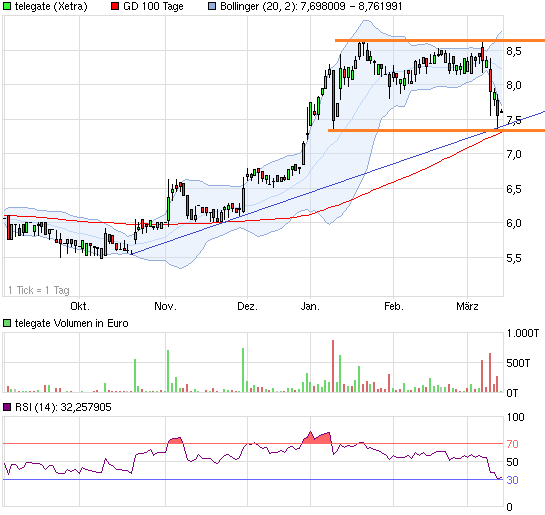Viewport: 545px width, 515px height.
Task: Click the RSI 100 axis label
Action: tap(515, 417)
